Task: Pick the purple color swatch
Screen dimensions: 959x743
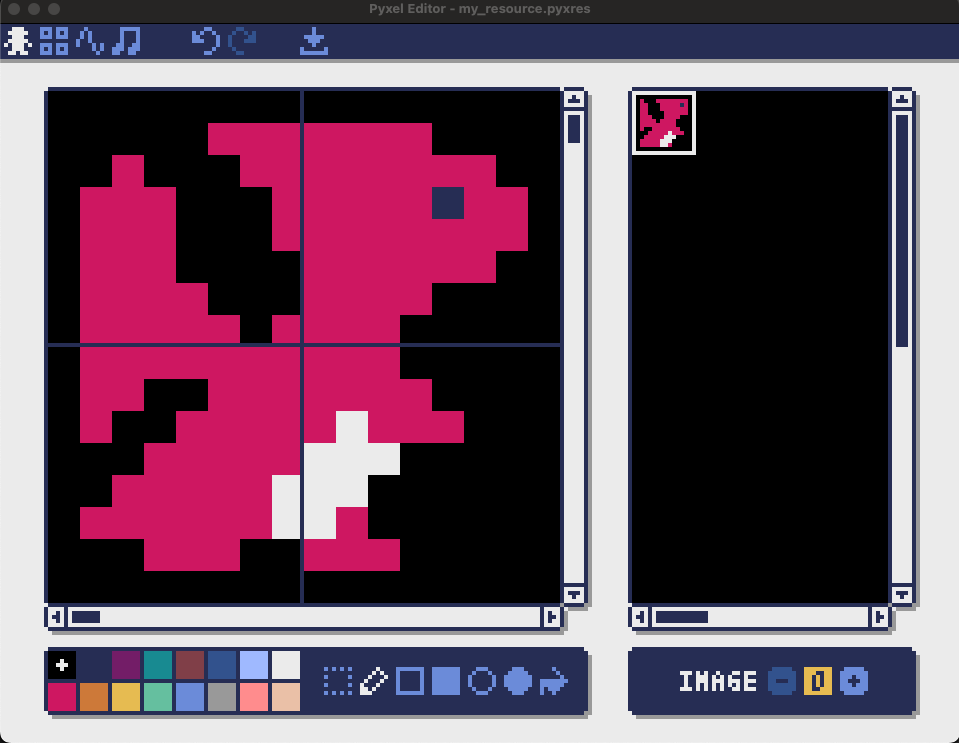Action: (x=126, y=665)
